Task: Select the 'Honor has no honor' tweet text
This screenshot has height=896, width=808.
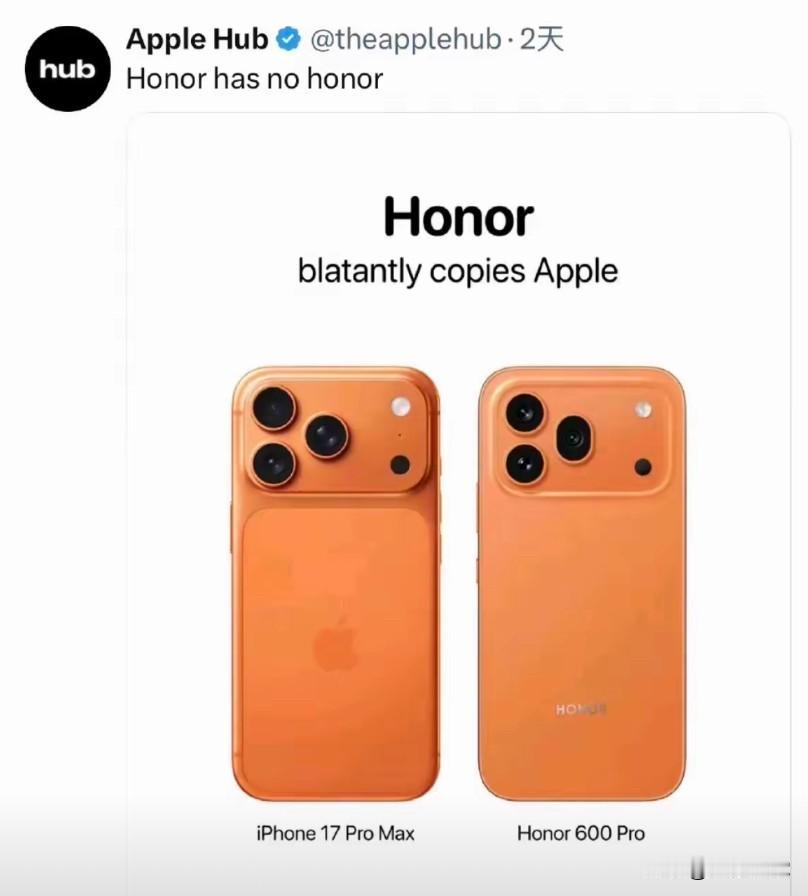Action: click(x=254, y=79)
